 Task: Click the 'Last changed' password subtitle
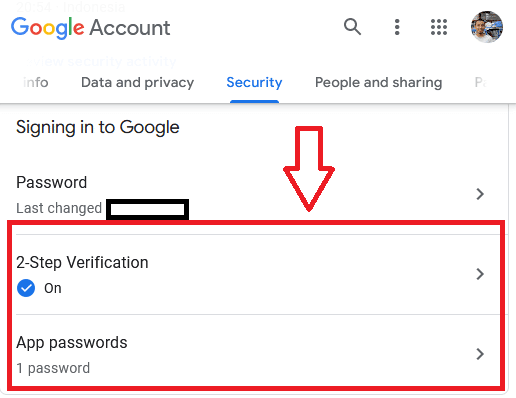pyautogui.click(x=59, y=208)
